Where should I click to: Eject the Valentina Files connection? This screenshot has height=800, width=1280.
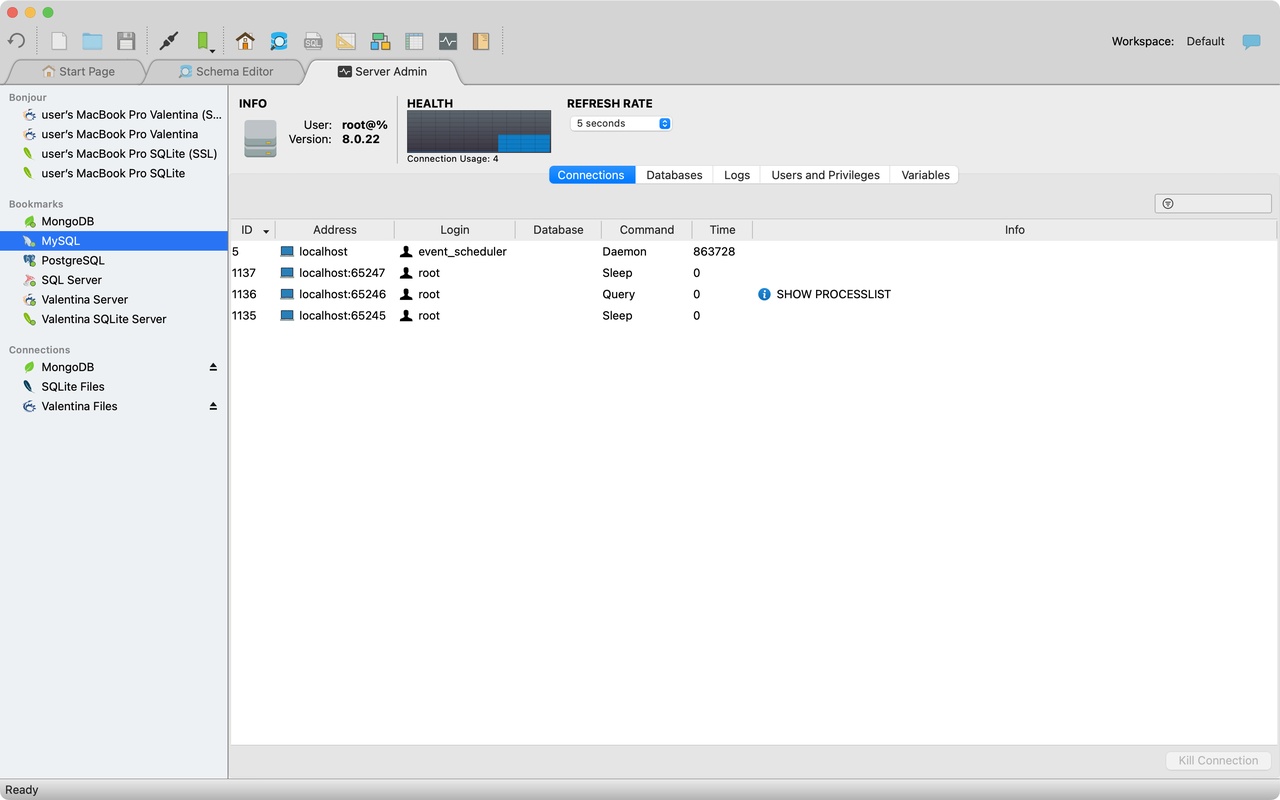[x=213, y=406]
